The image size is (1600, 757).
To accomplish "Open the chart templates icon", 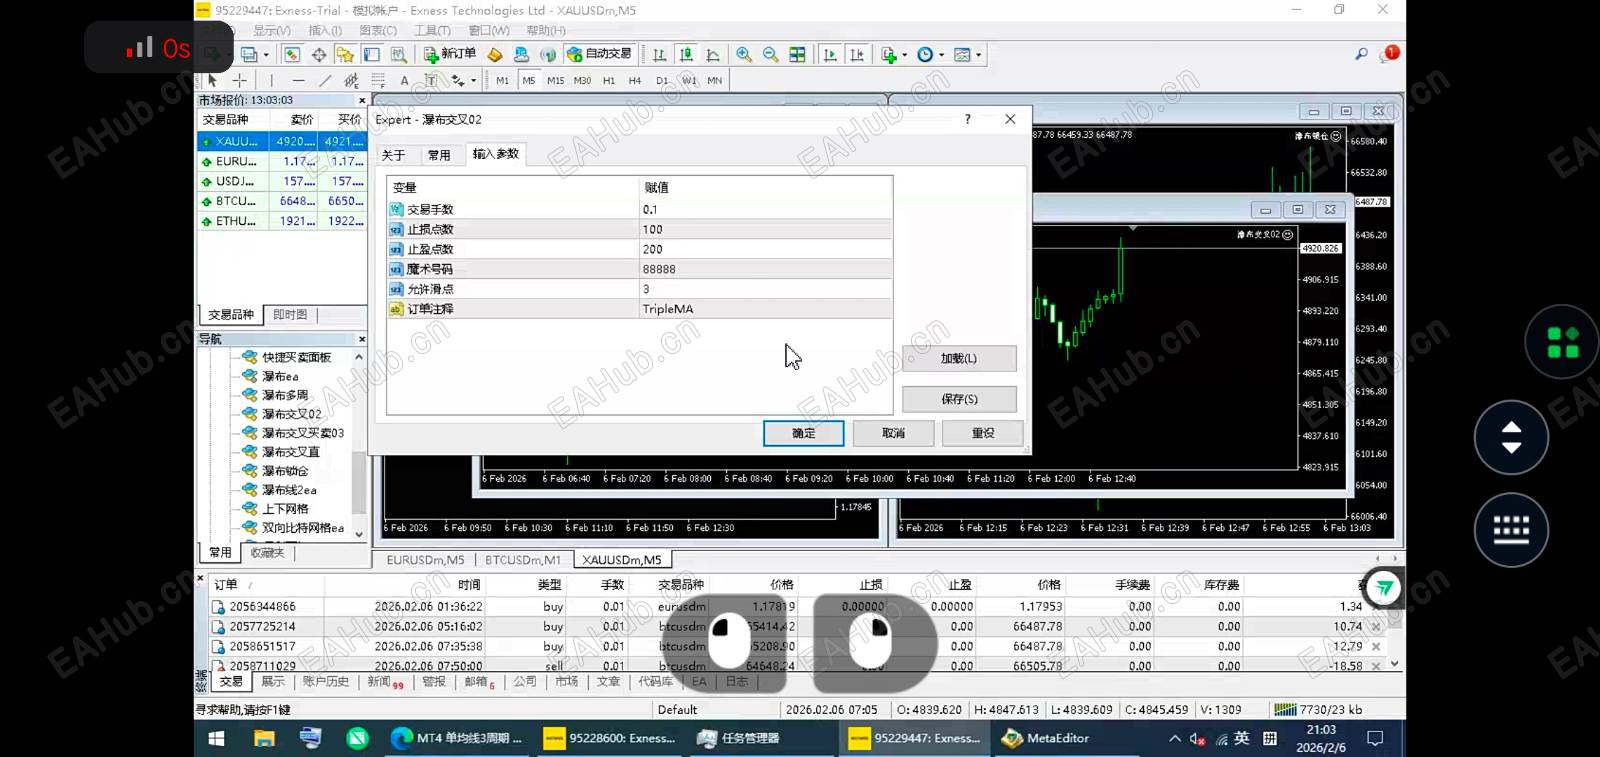I will pyautogui.click(x=962, y=55).
